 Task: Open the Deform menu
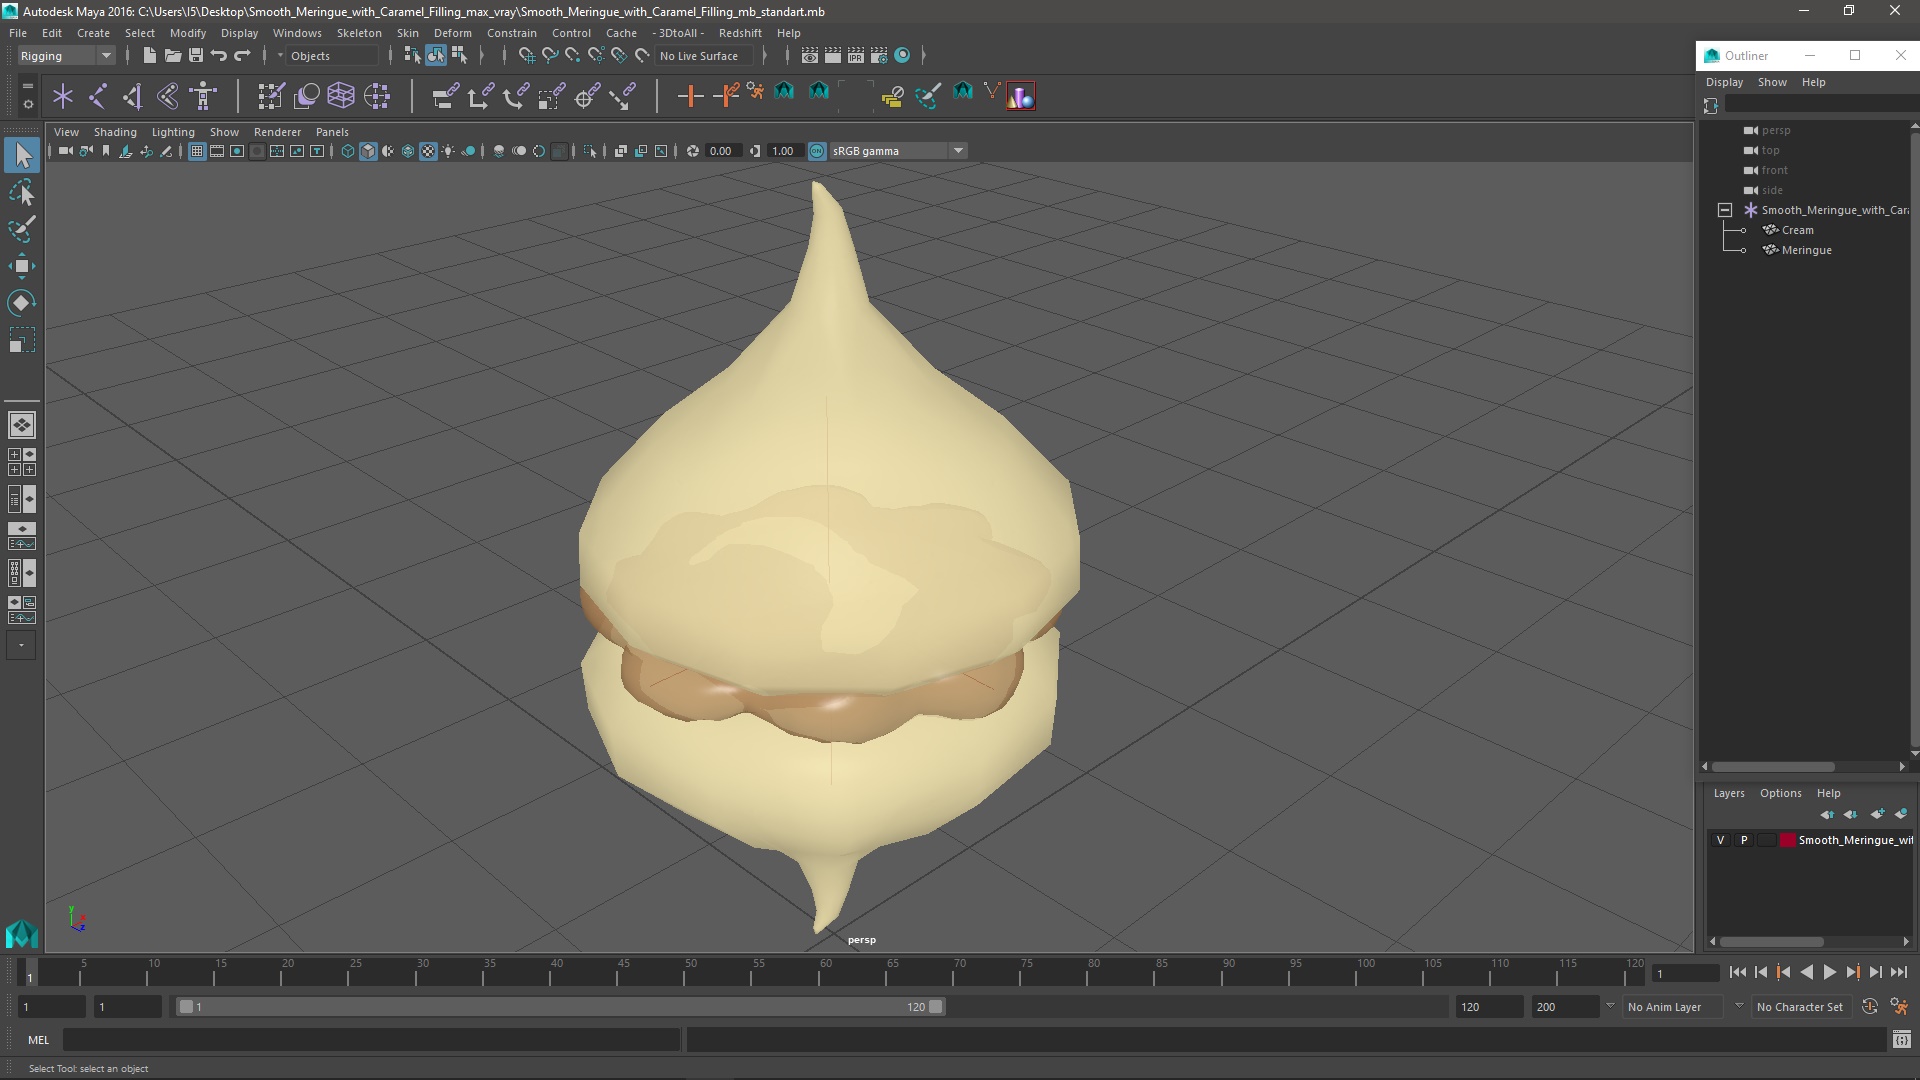(452, 33)
